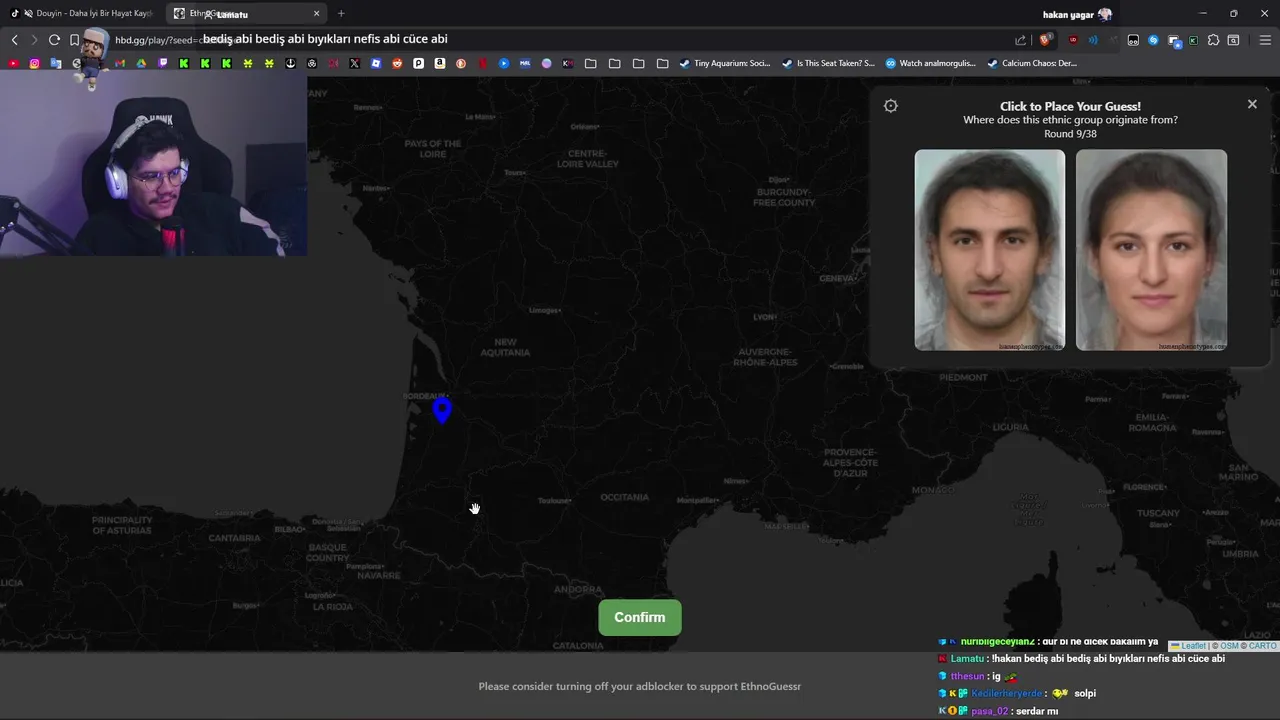Open the anchor icon bookmark
Viewport: 1280px width, 720px height.
tap(291, 63)
